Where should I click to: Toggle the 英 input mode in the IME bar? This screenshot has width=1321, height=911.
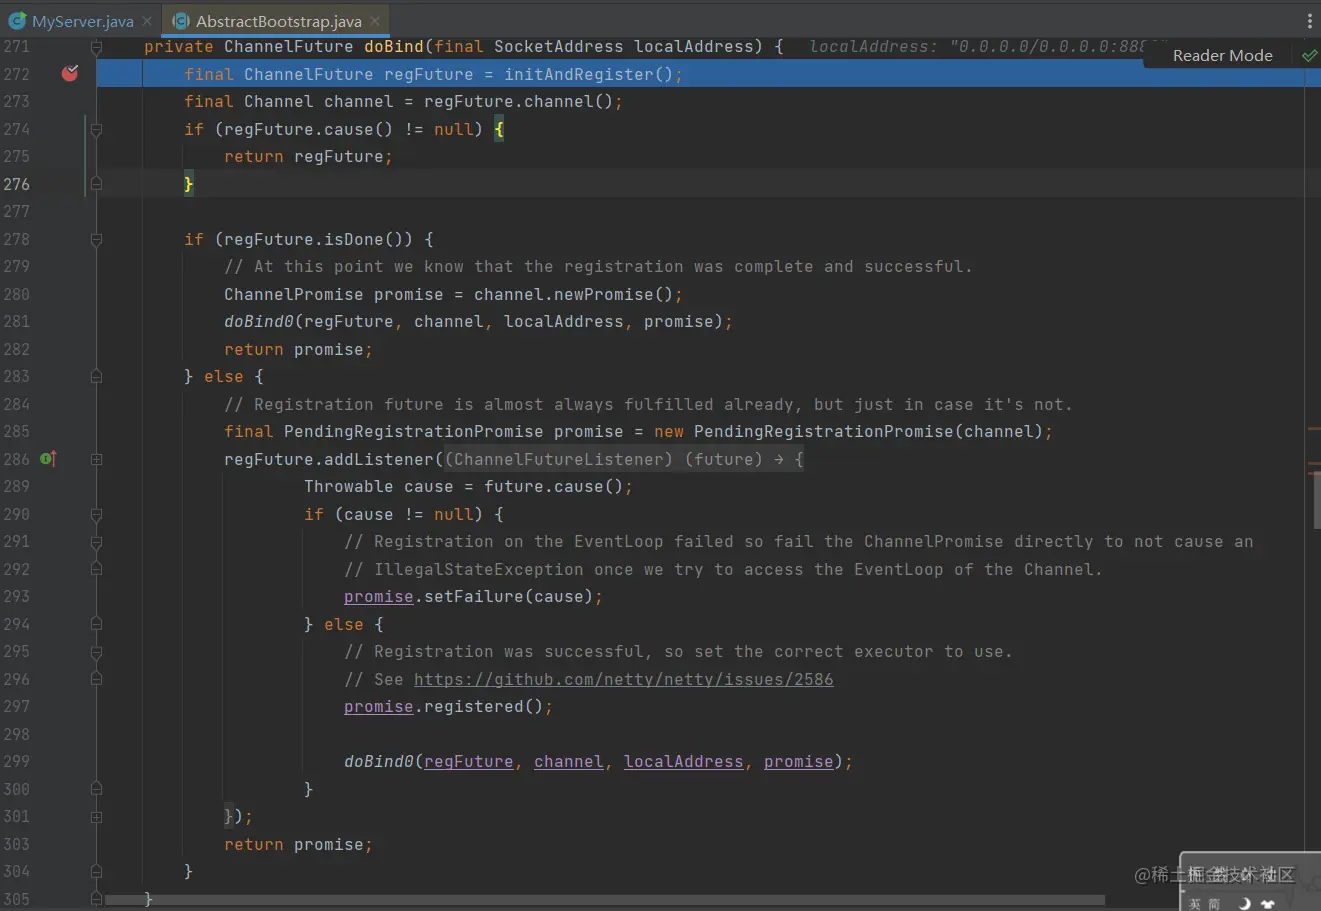[1194, 903]
